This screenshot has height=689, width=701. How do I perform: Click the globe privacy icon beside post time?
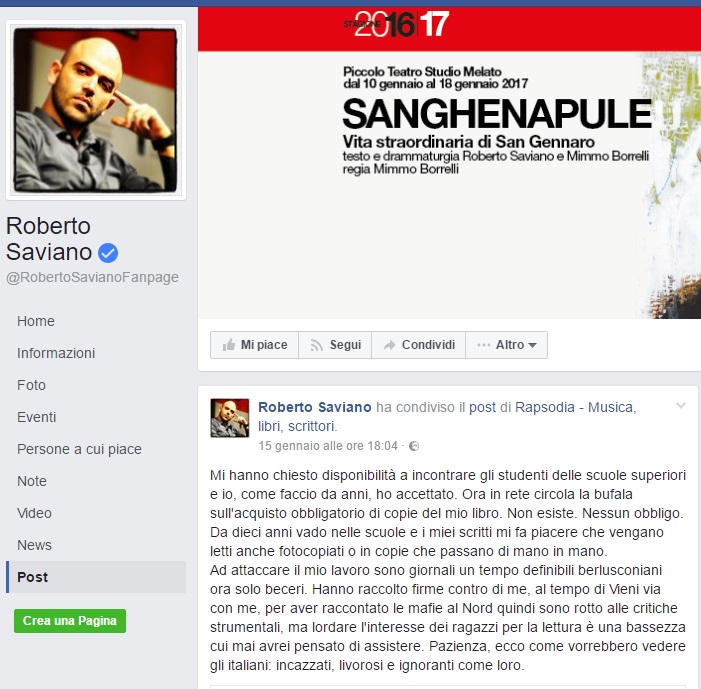tap(414, 446)
